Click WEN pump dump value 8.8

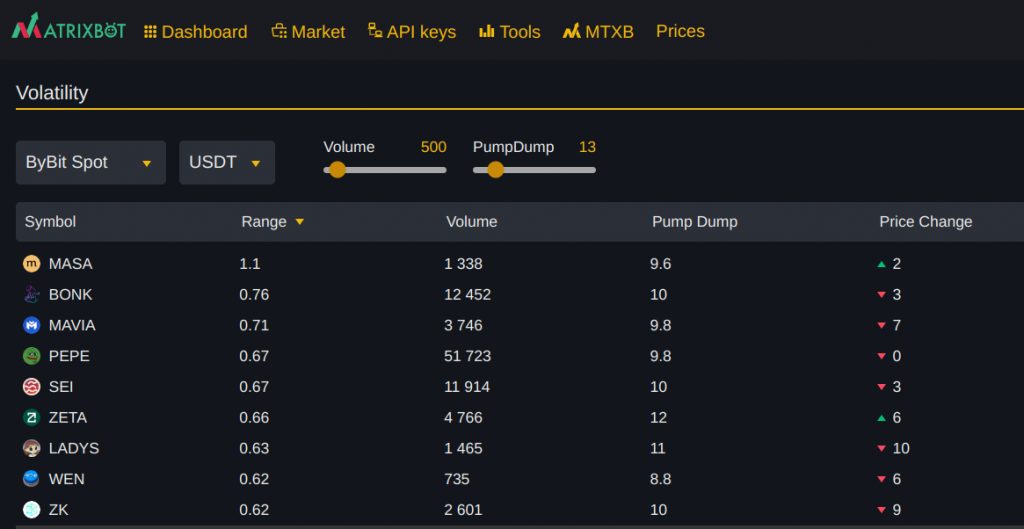pyautogui.click(x=661, y=479)
